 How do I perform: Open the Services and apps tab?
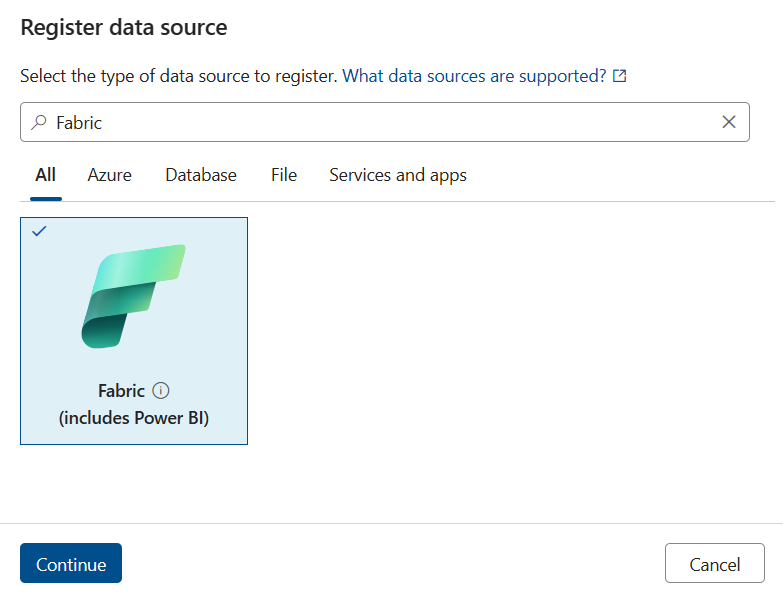[398, 175]
